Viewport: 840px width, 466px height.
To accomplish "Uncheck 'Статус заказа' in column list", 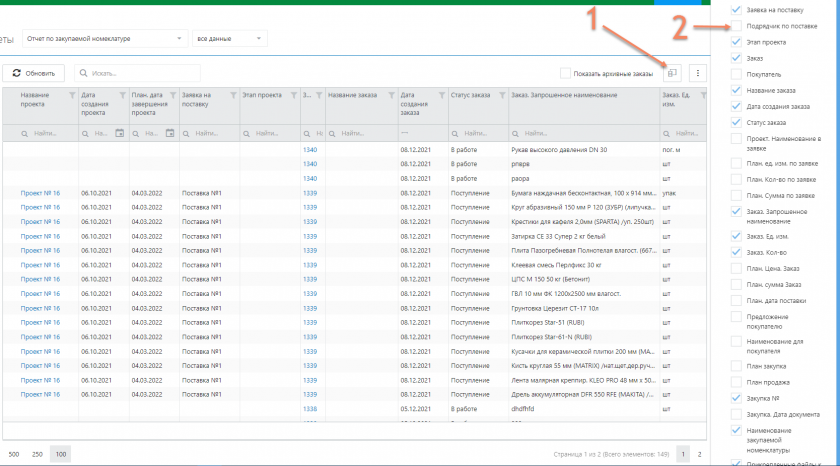I will pyautogui.click(x=737, y=122).
